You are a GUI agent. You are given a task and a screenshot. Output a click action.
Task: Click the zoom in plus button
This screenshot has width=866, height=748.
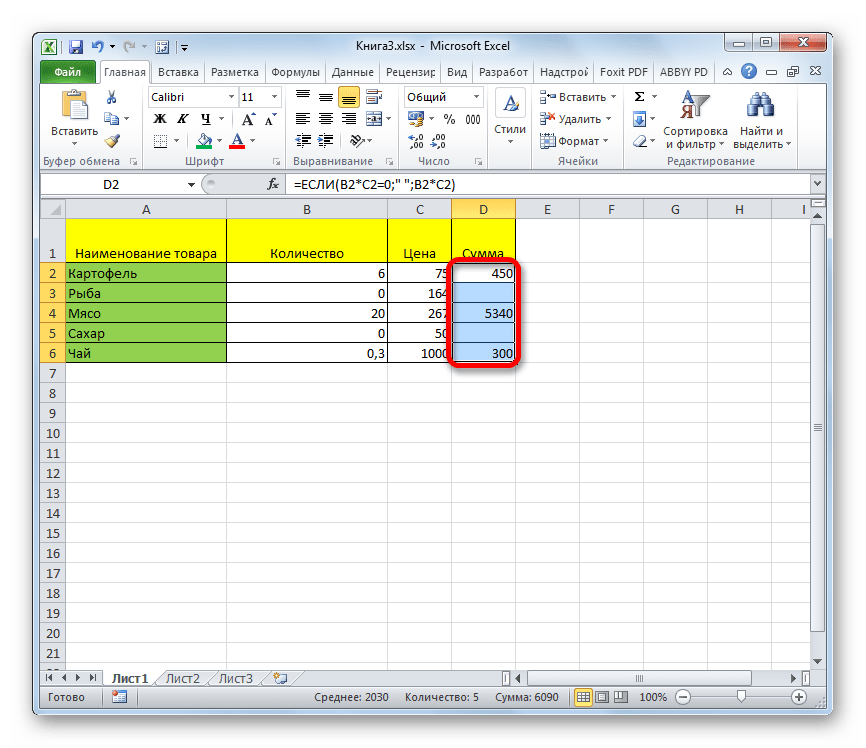tap(799, 697)
